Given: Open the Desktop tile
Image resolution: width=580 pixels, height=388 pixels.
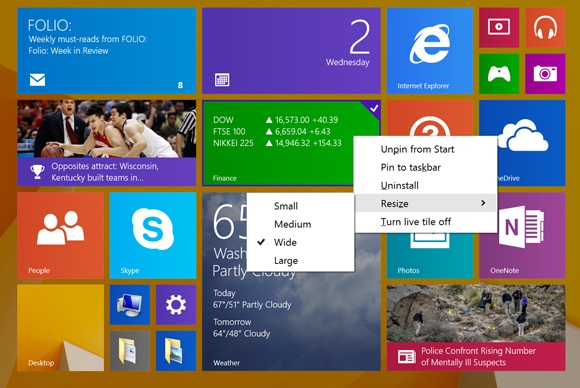Looking at the screenshot, I should (x=61, y=328).
